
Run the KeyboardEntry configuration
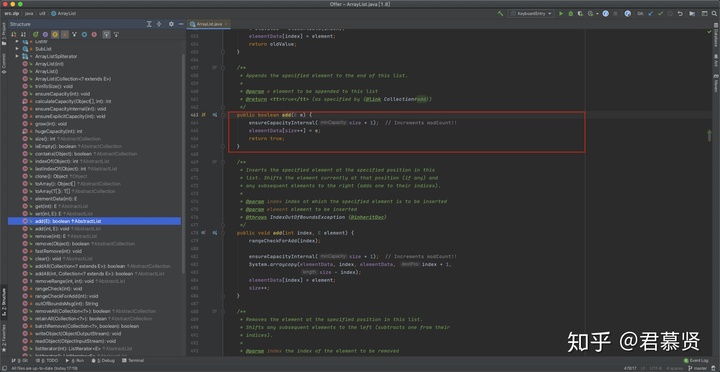561,14
